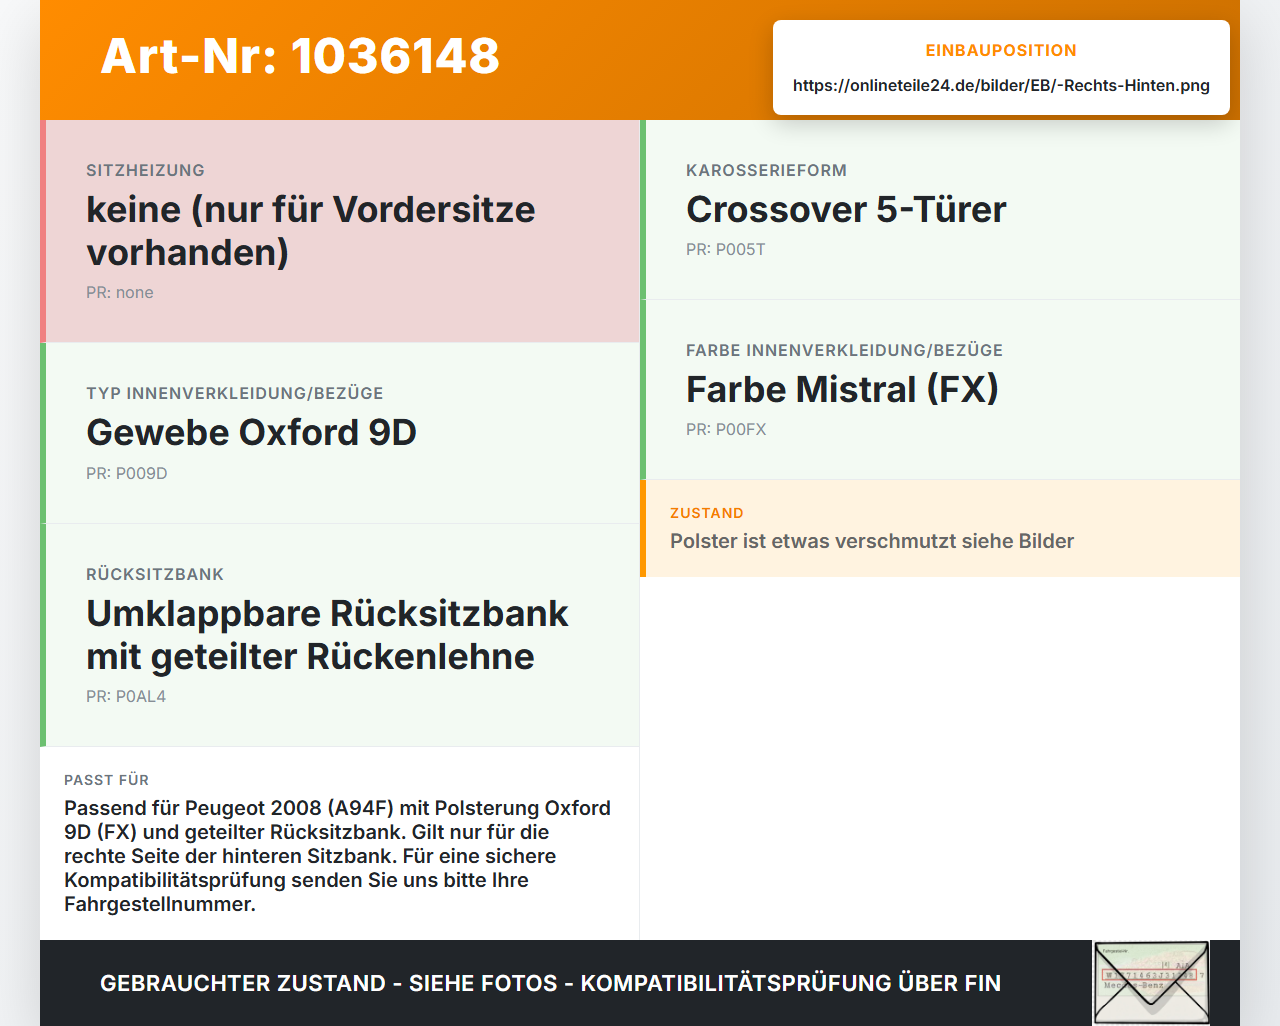
Task: Click the 'TYP INNENVERKLEIDUNG/BEZÜGE' label
Action: pyautogui.click(x=235, y=394)
